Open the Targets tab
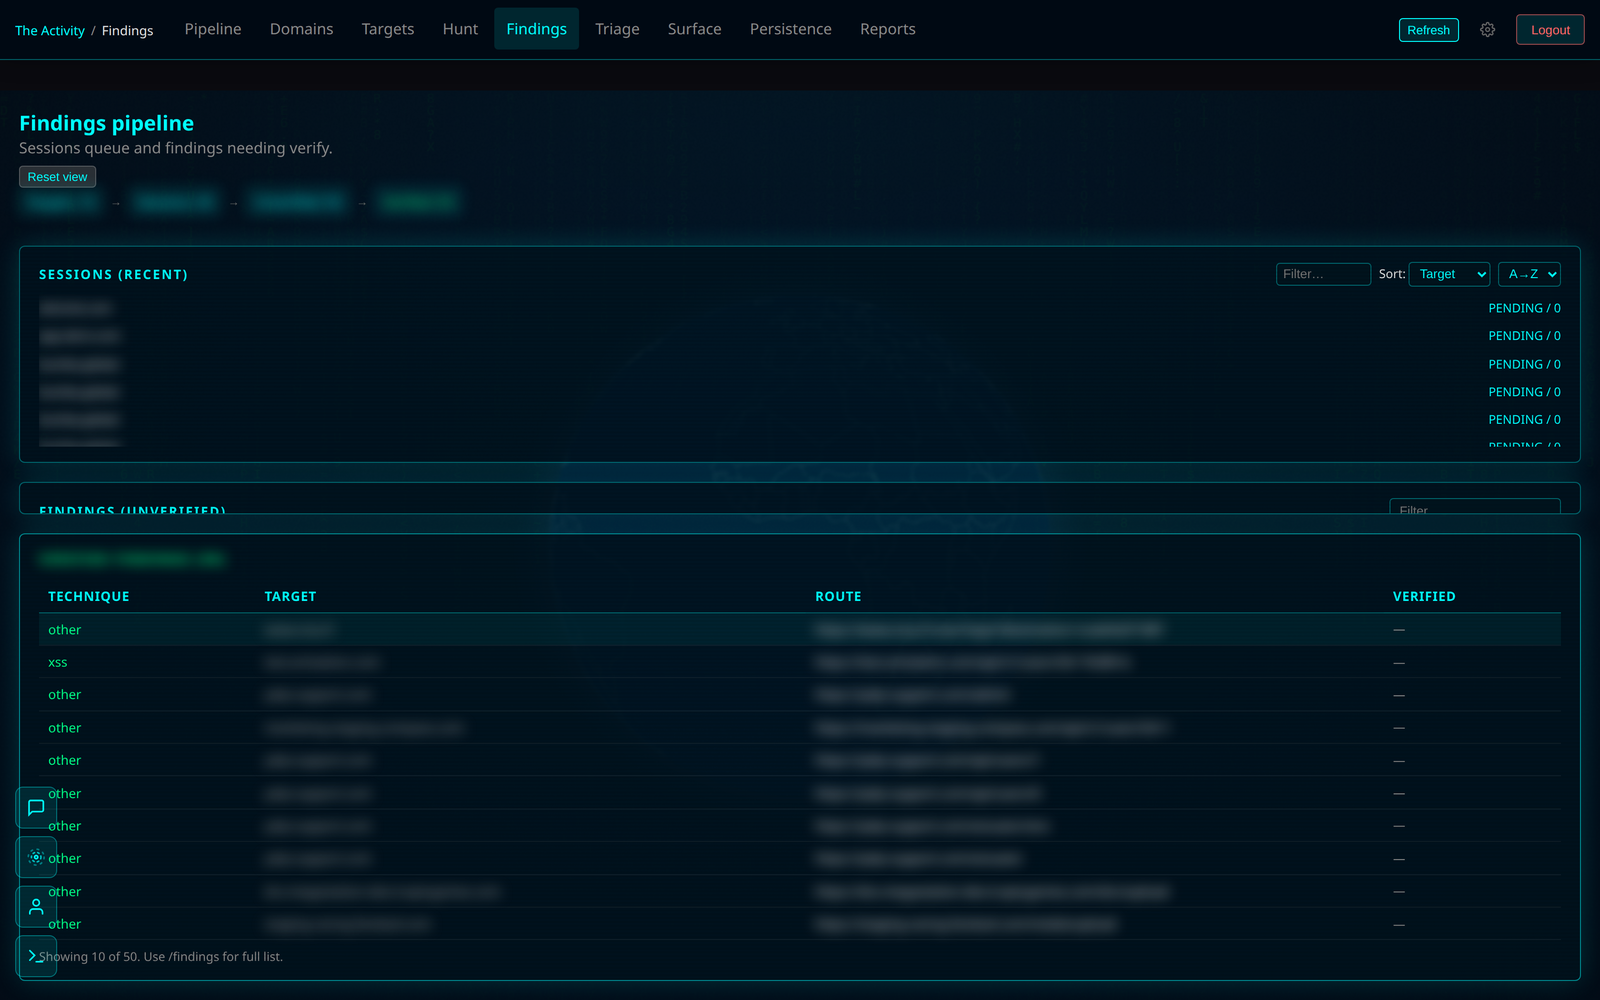The width and height of the screenshot is (1600, 1000). [x=388, y=29]
